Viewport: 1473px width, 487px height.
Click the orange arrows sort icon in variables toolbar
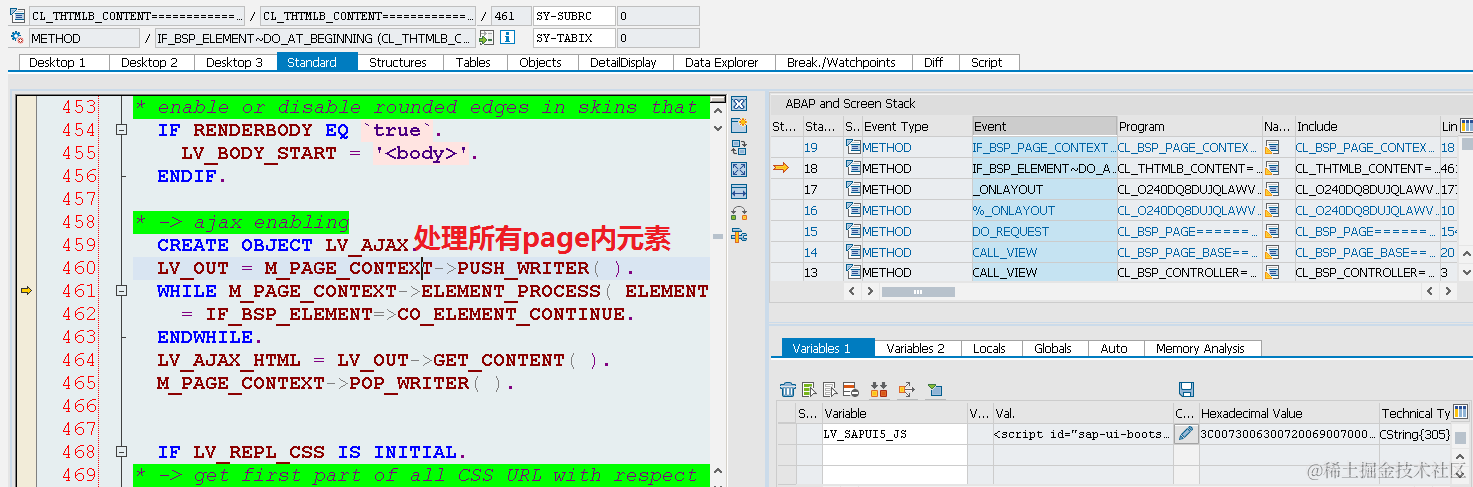click(x=880, y=389)
